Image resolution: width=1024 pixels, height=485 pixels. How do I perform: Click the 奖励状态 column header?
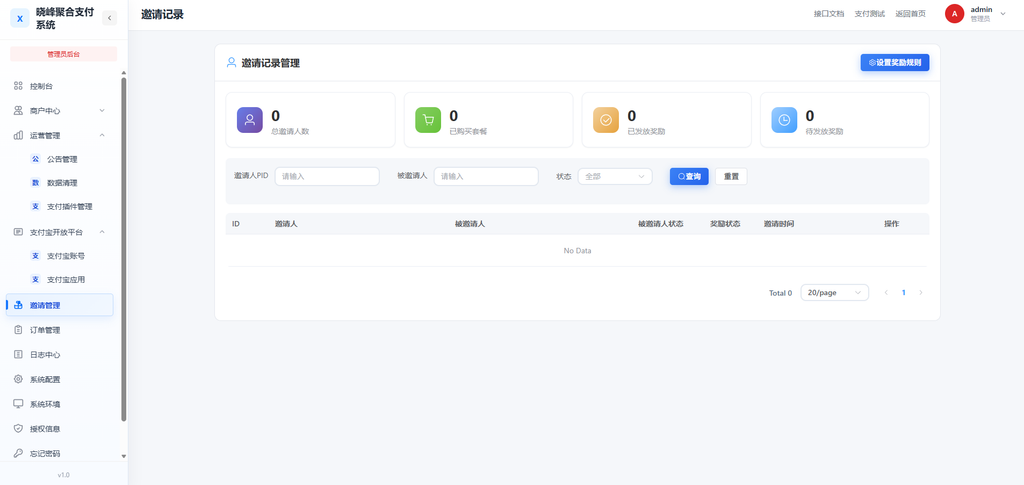pos(725,224)
